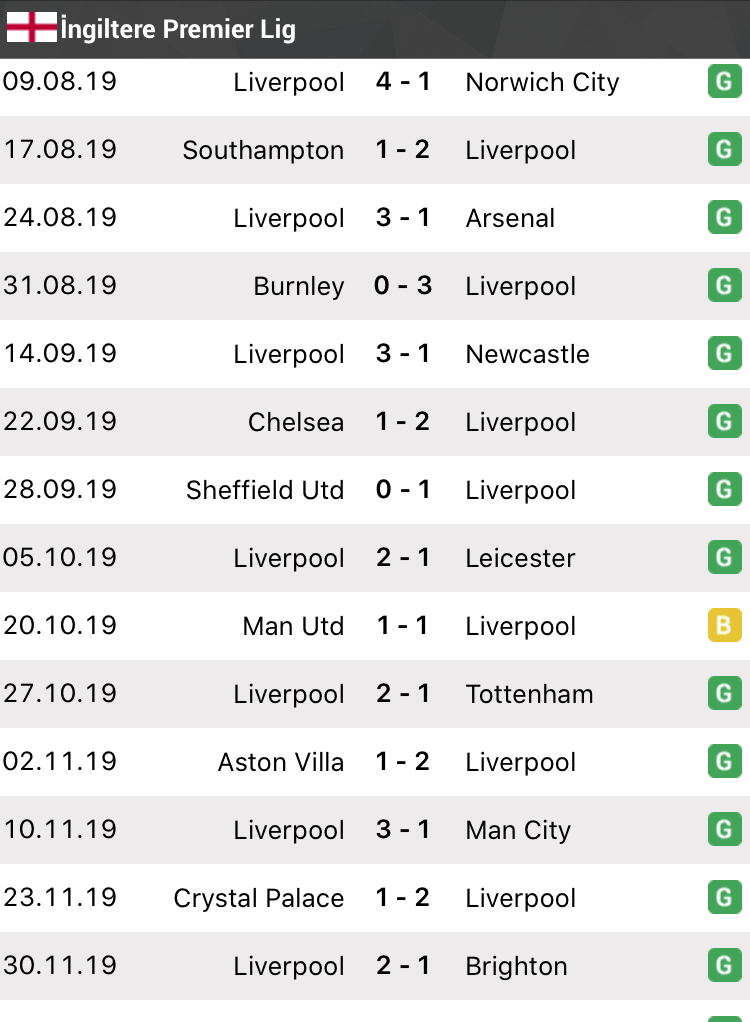Select the Chelsea 1 - 2 score
Viewport: 750px width, 1022px height.
tap(403, 422)
